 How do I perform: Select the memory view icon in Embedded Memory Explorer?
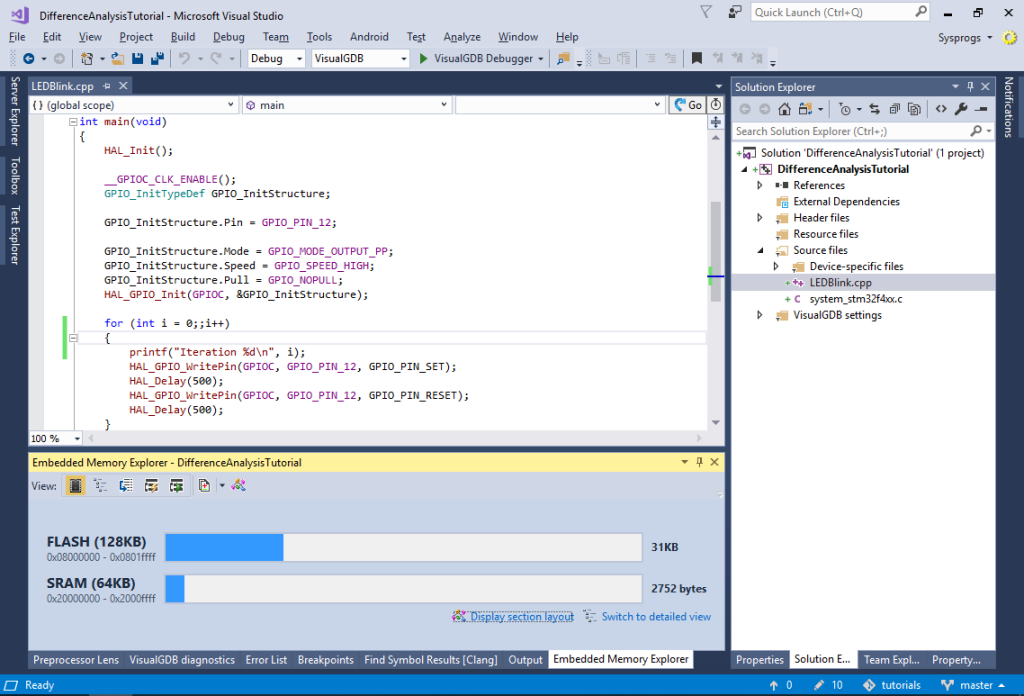point(75,485)
